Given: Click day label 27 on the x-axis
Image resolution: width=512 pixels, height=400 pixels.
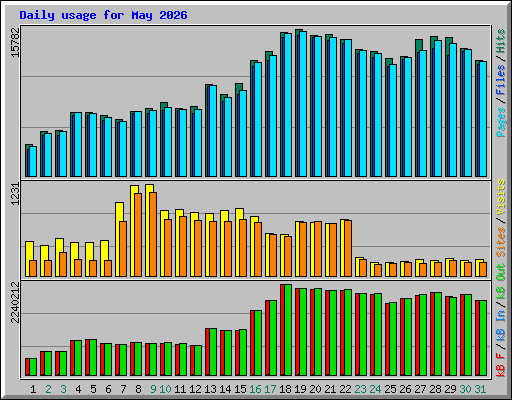Looking at the screenshot, I should (420, 389).
